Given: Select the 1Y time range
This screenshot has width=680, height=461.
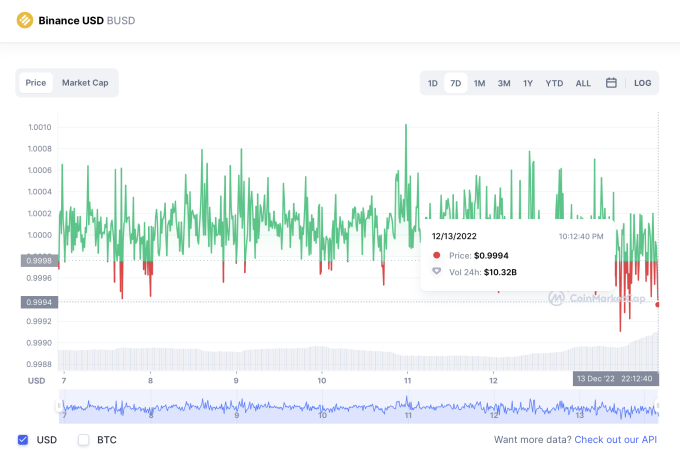Looking at the screenshot, I should point(527,83).
